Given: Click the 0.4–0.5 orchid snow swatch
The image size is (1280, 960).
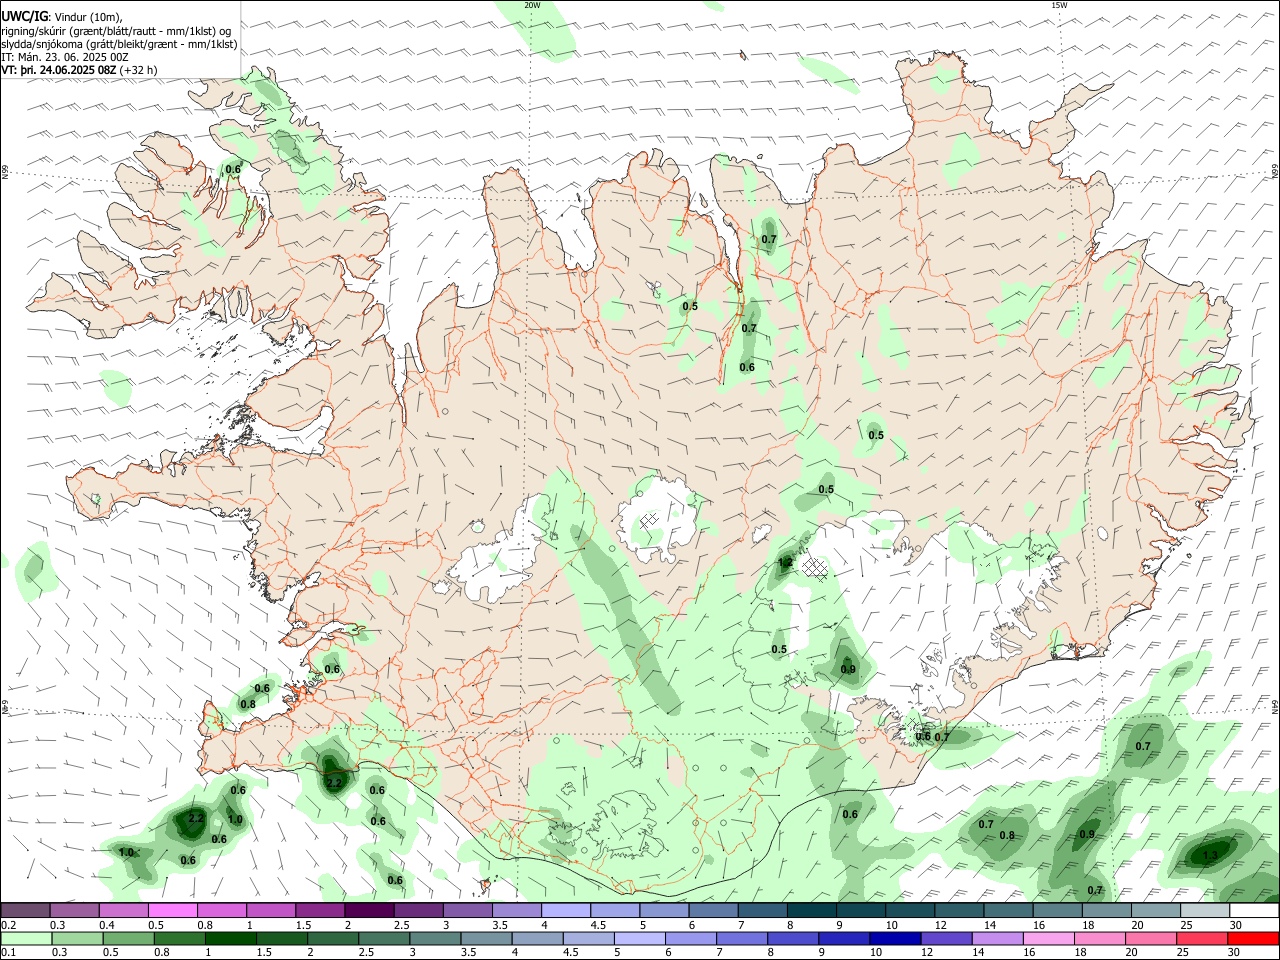Looking at the screenshot, I should (124, 911).
